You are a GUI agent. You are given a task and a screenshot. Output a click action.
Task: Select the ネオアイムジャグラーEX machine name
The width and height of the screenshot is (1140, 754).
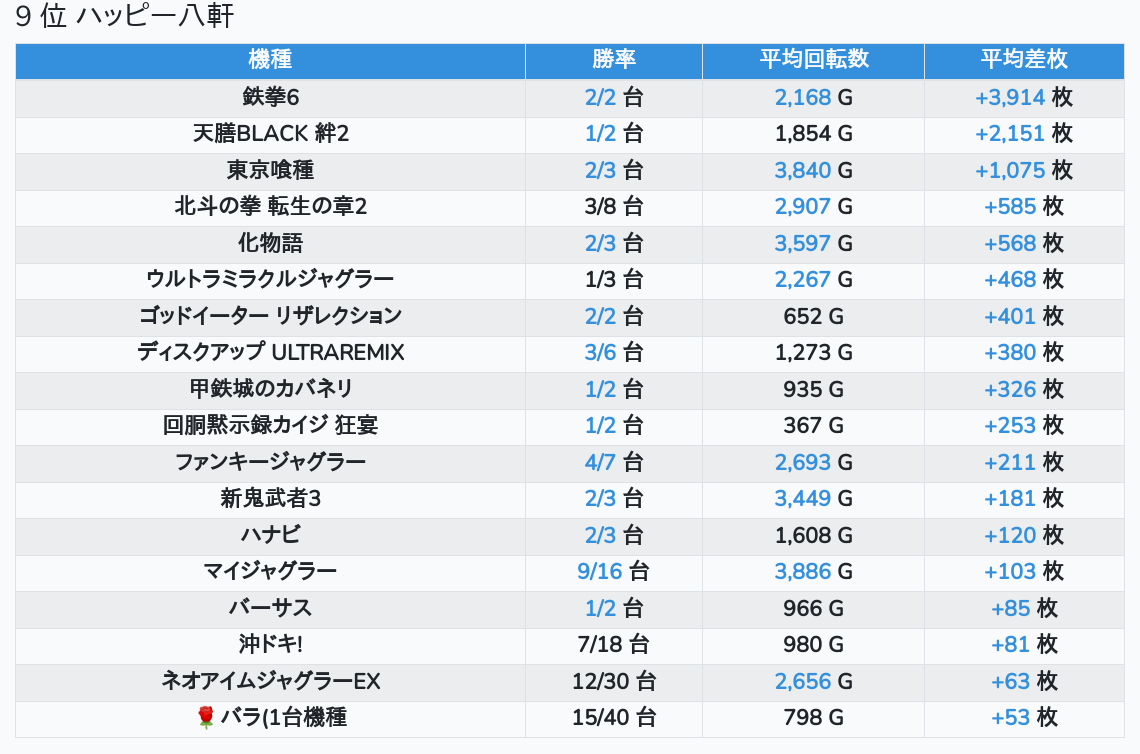[270, 681]
